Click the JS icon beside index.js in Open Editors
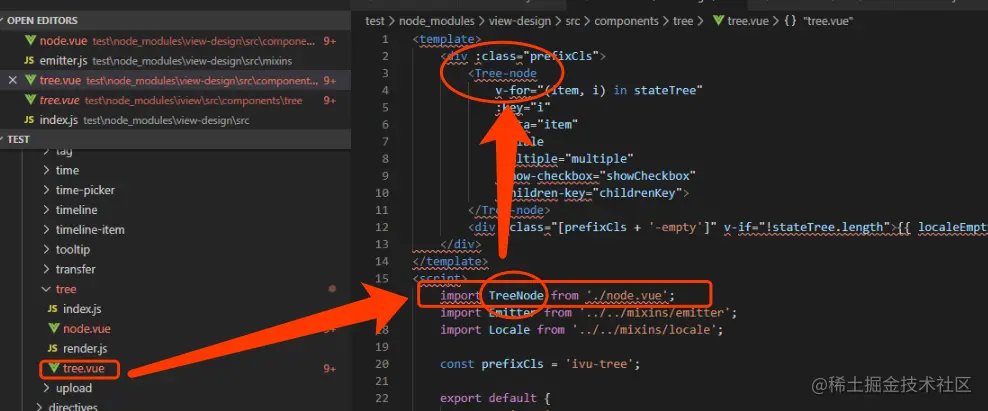The image size is (988, 411). 29,120
